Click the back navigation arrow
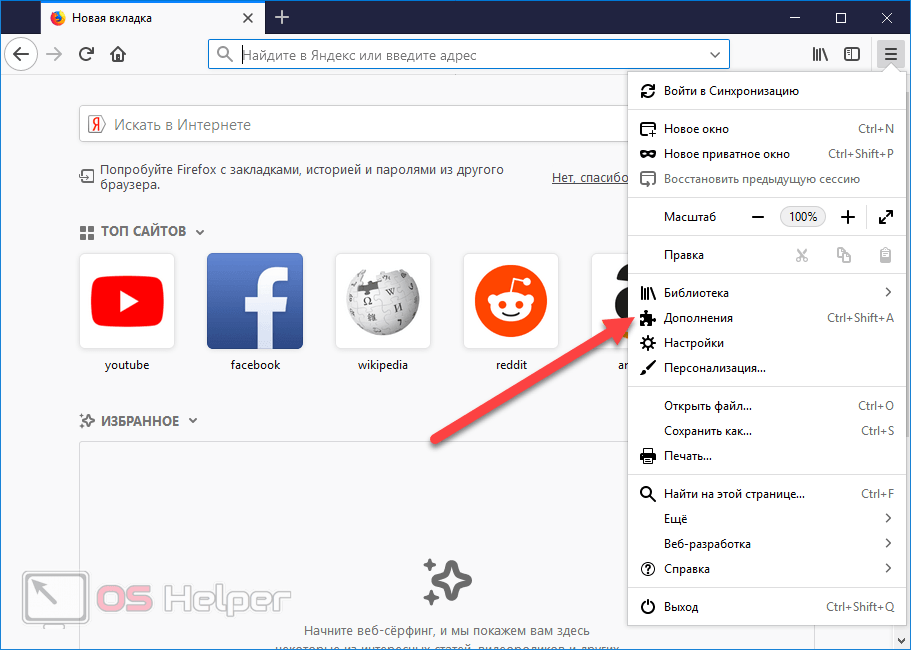The width and height of the screenshot is (911, 650). click(22, 54)
